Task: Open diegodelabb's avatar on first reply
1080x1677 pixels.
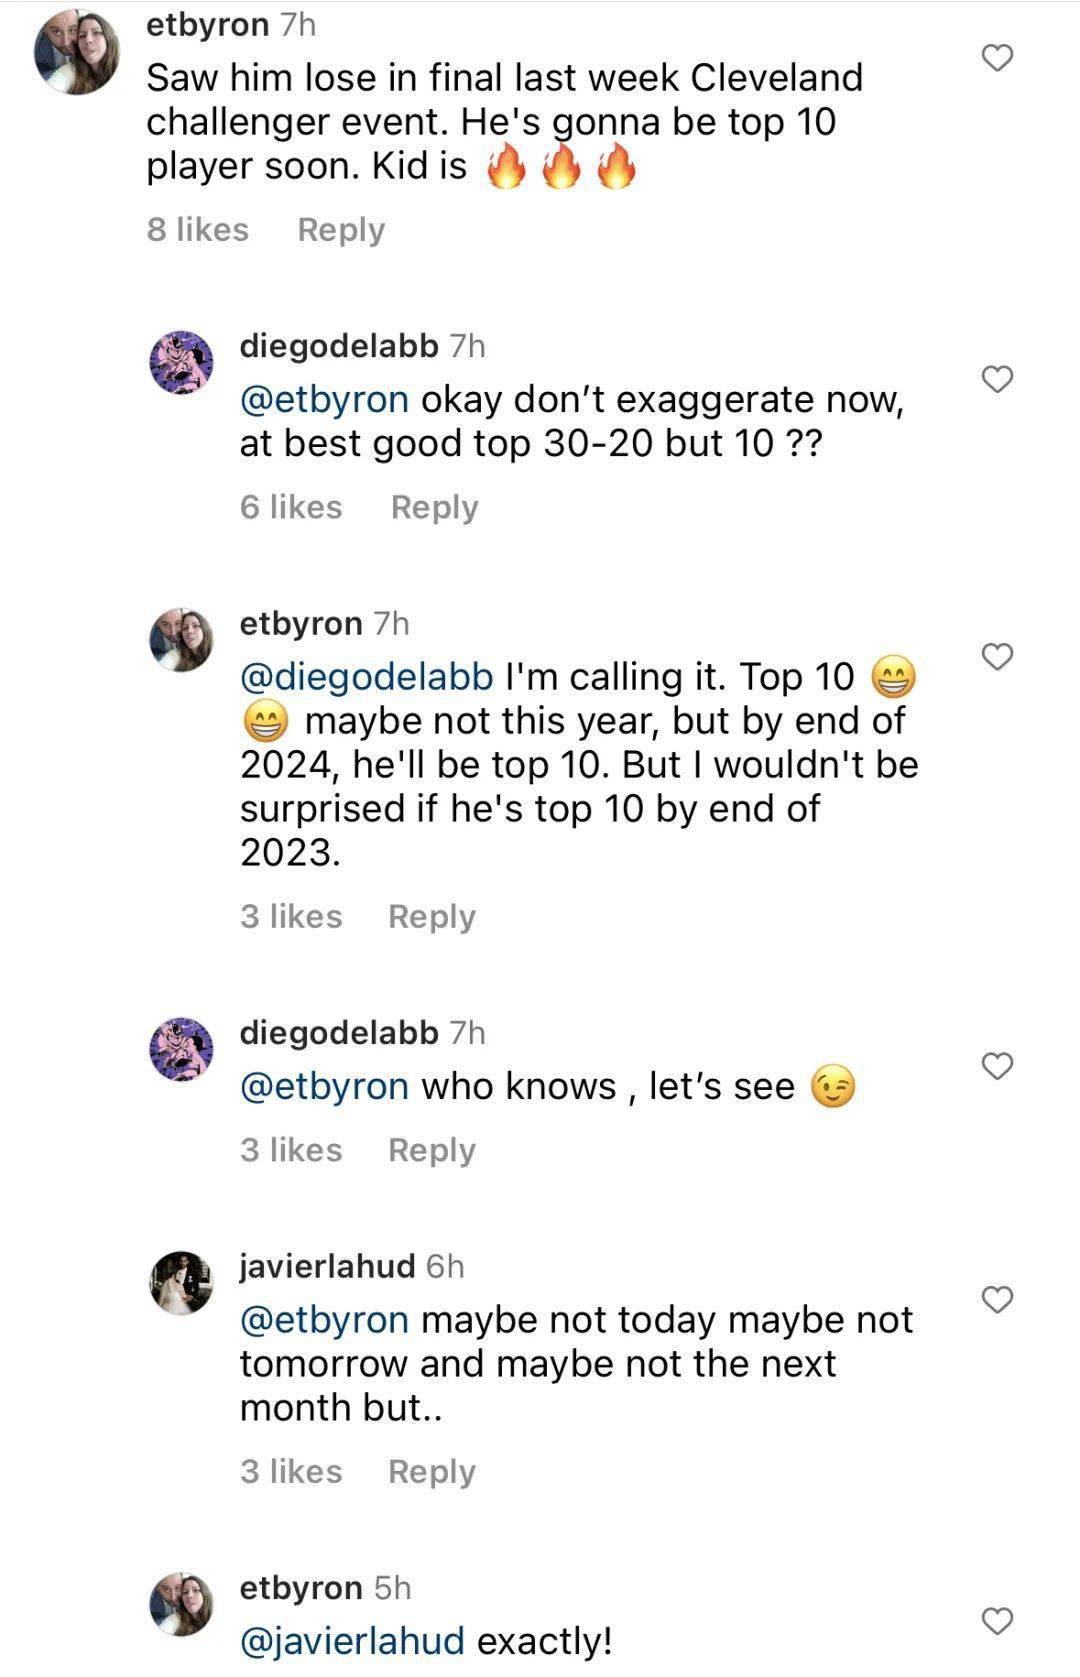Action: (x=181, y=360)
